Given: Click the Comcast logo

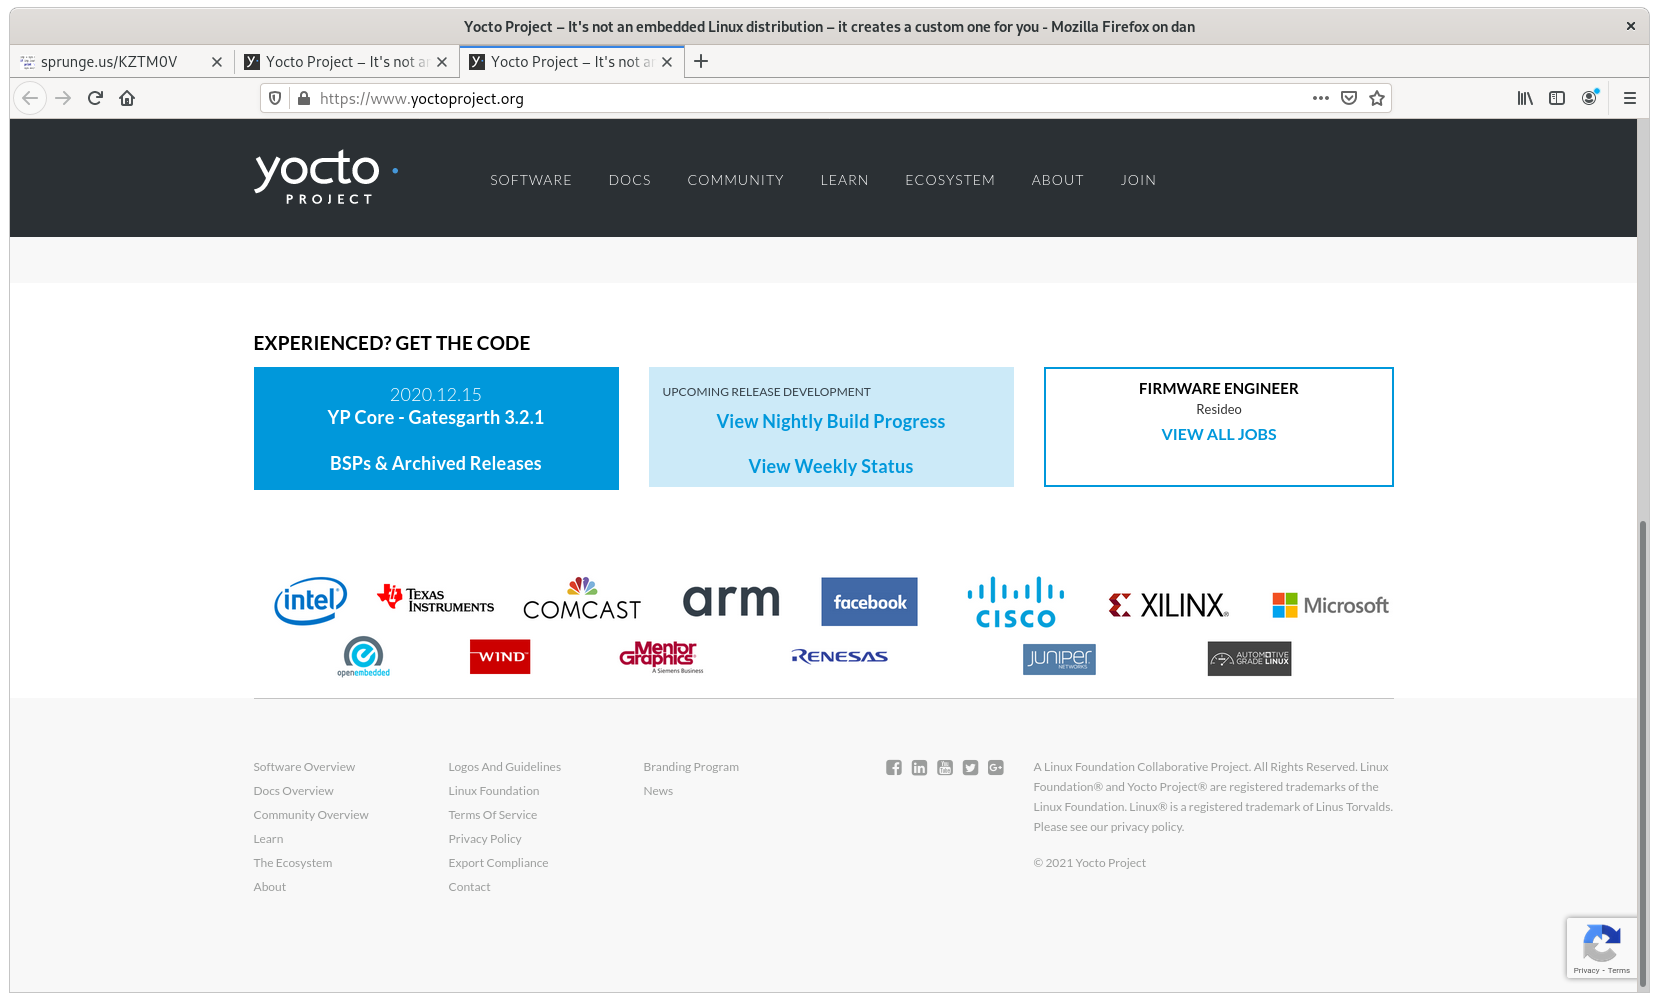Looking at the screenshot, I should tap(582, 599).
